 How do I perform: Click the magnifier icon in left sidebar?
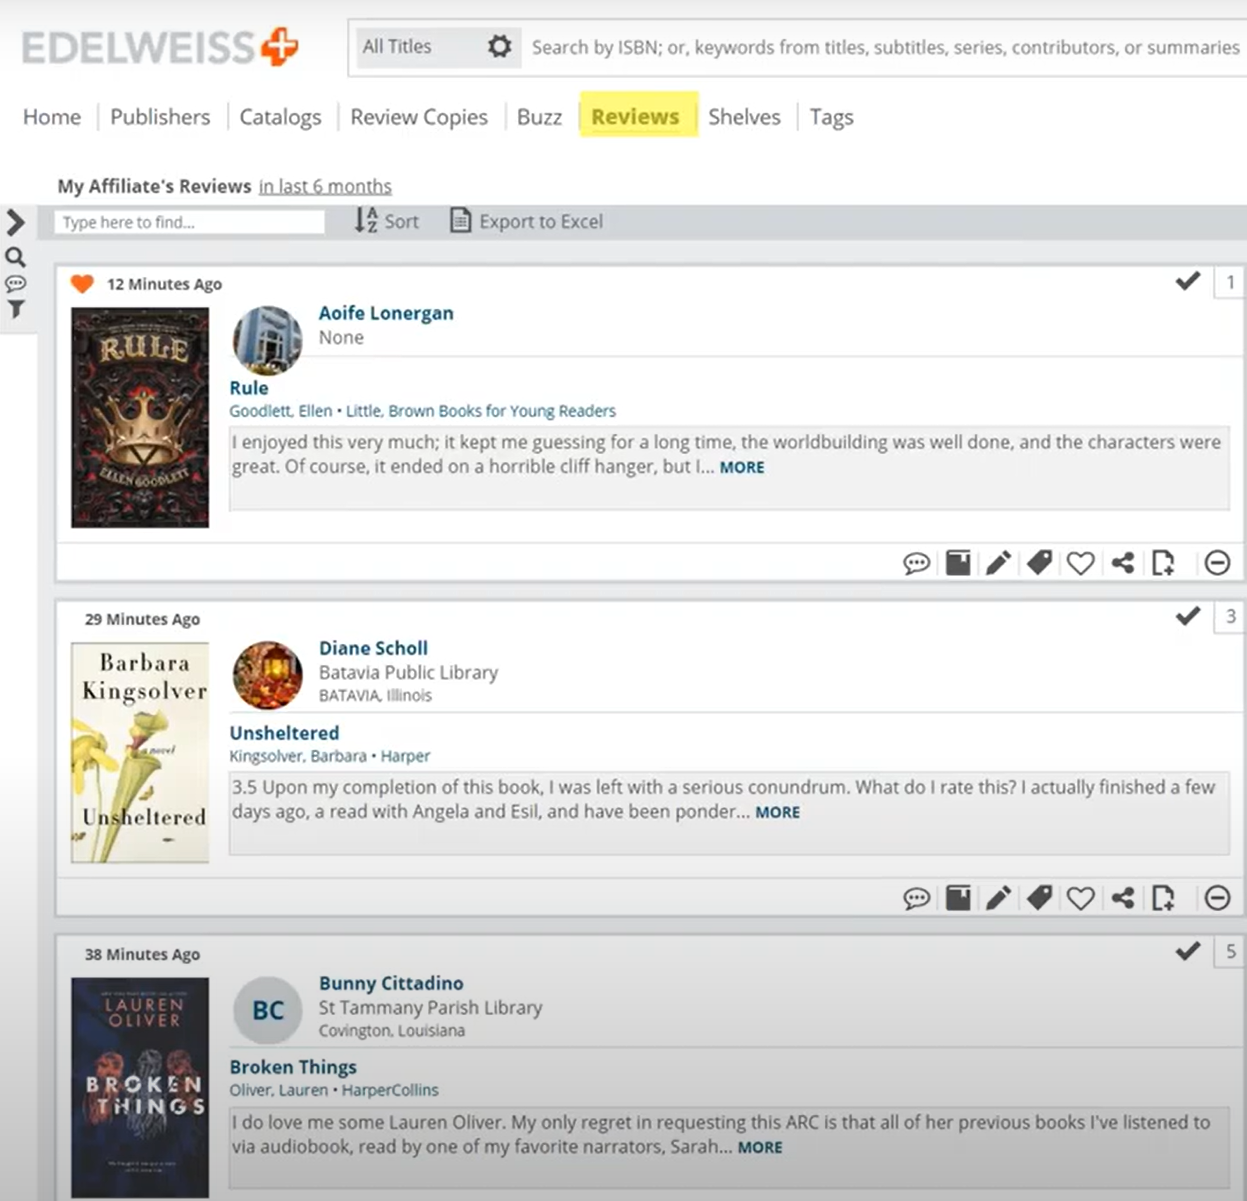15,257
